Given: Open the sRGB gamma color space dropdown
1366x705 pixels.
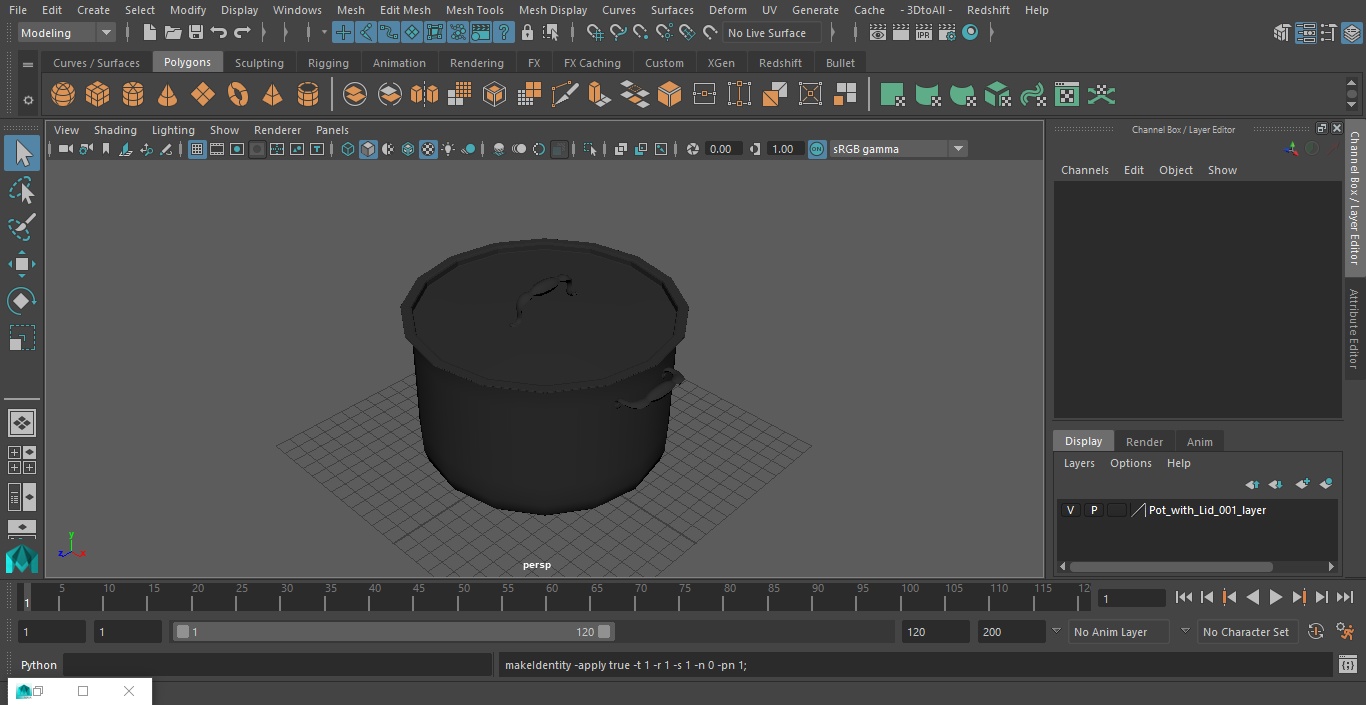Looking at the screenshot, I should [898, 149].
